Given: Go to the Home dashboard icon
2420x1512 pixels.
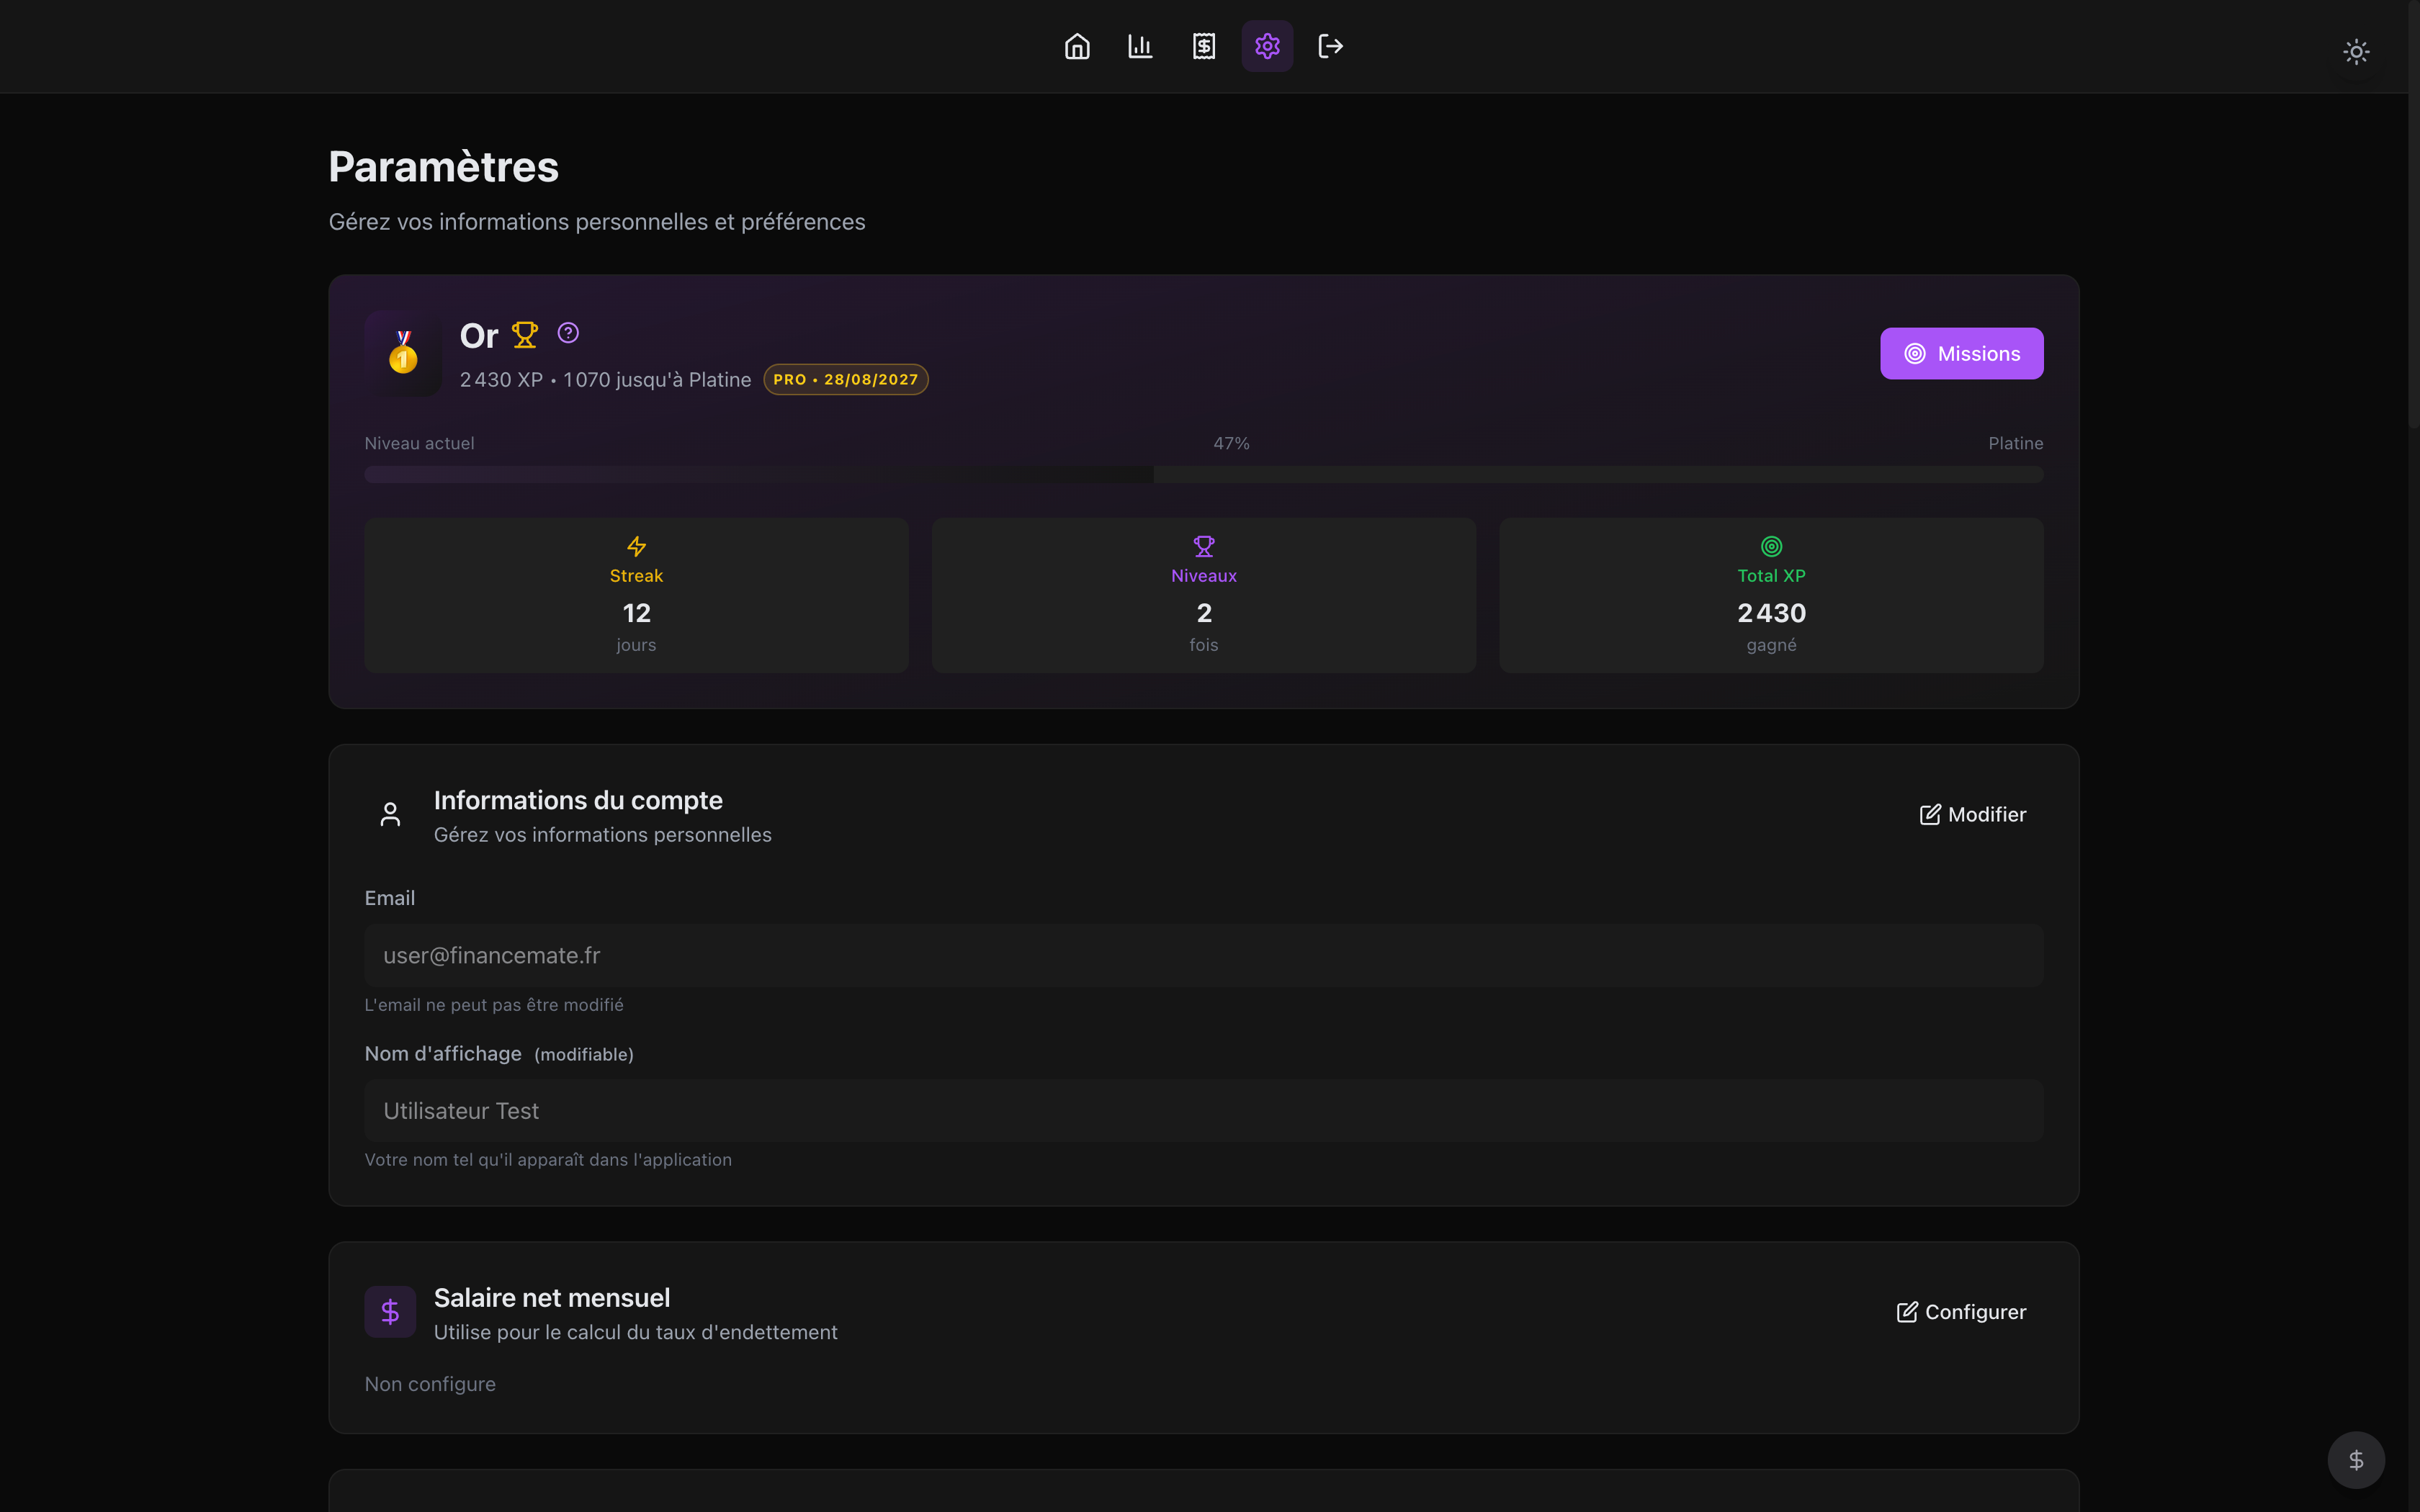Looking at the screenshot, I should pos(1077,46).
